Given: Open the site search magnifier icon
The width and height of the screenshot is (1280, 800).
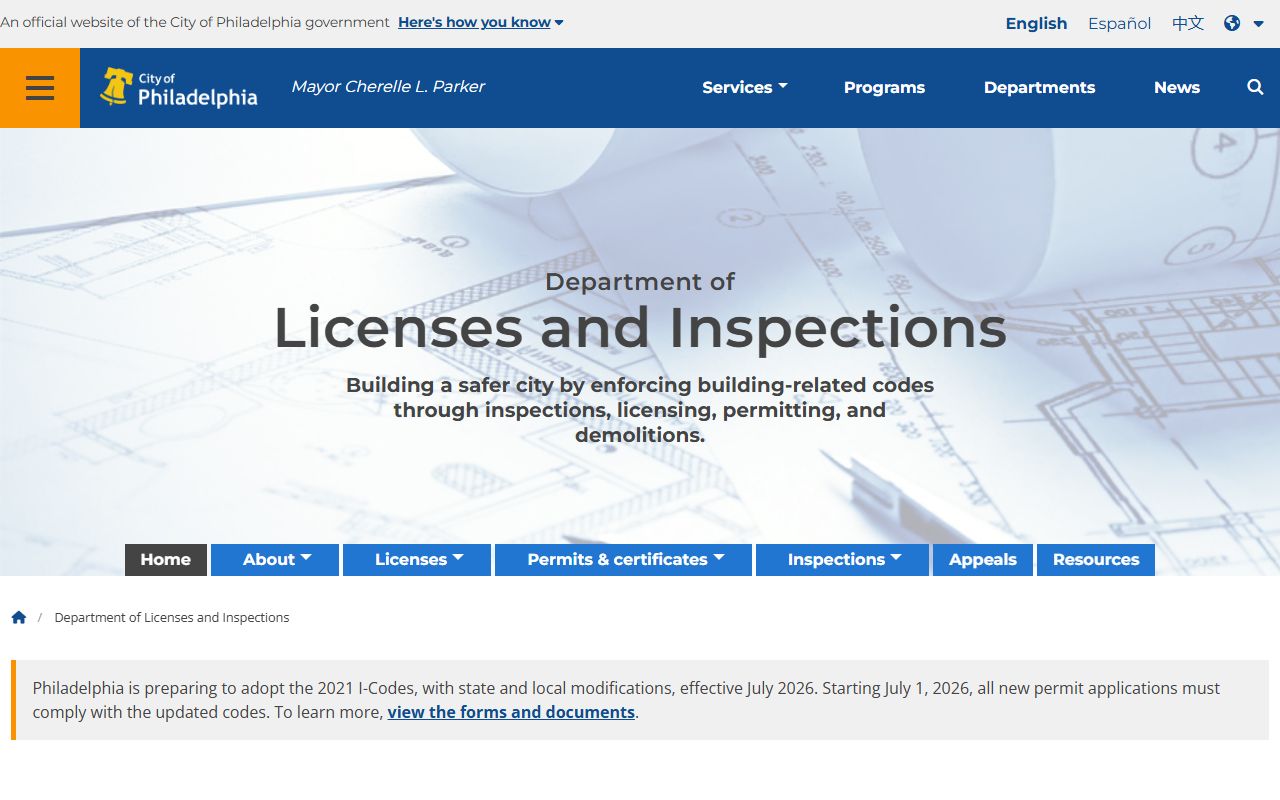Looking at the screenshot, I should coord(1255,87).
